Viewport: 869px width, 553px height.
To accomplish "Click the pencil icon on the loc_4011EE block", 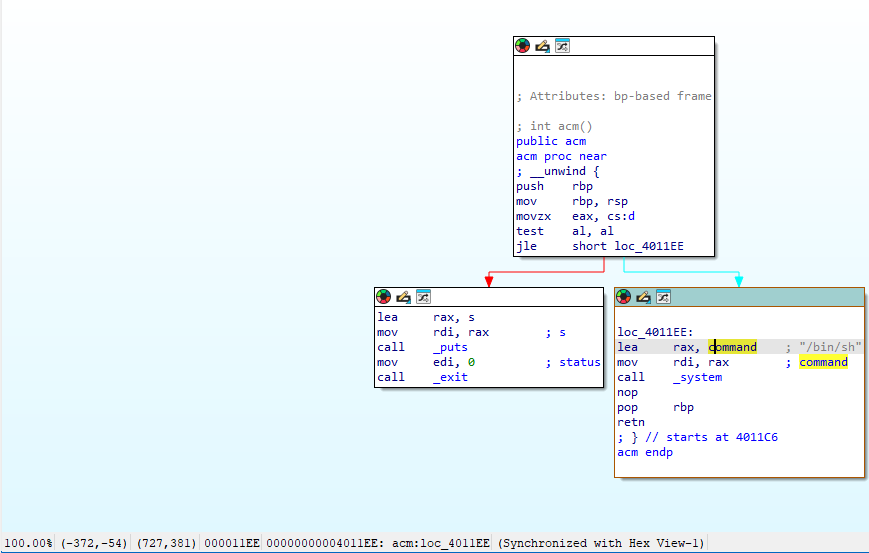I will (x=643, y=297).
